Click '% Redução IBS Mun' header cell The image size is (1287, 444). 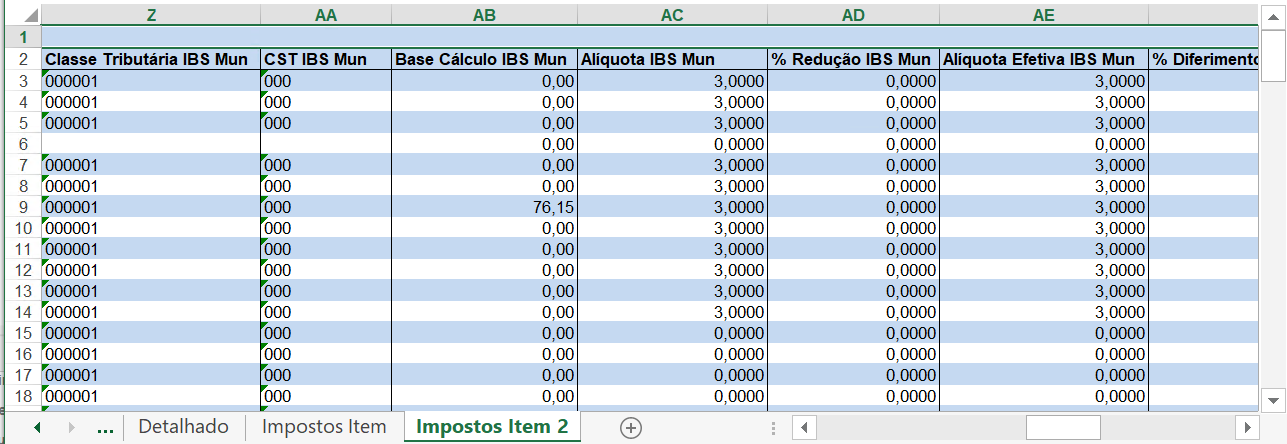tap(853, 59)
